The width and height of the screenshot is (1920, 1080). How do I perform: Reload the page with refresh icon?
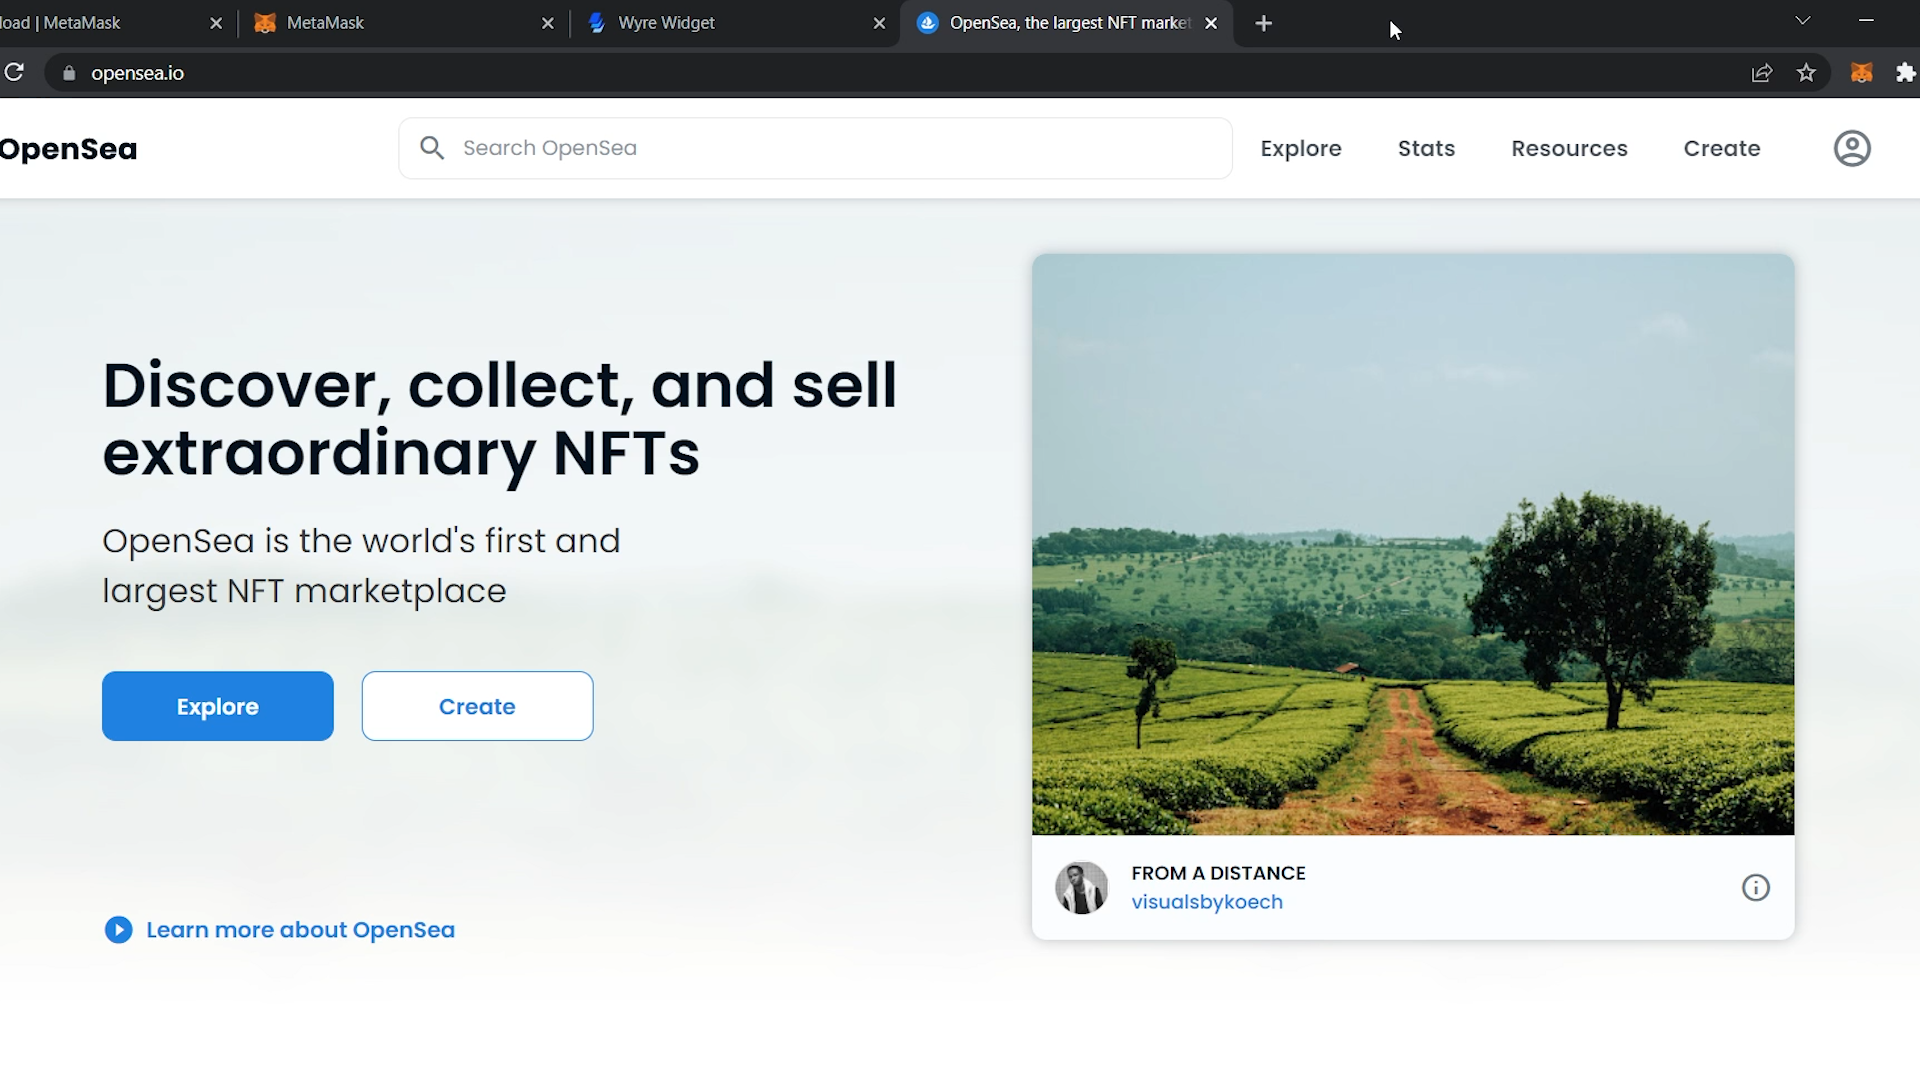(15, 72)
